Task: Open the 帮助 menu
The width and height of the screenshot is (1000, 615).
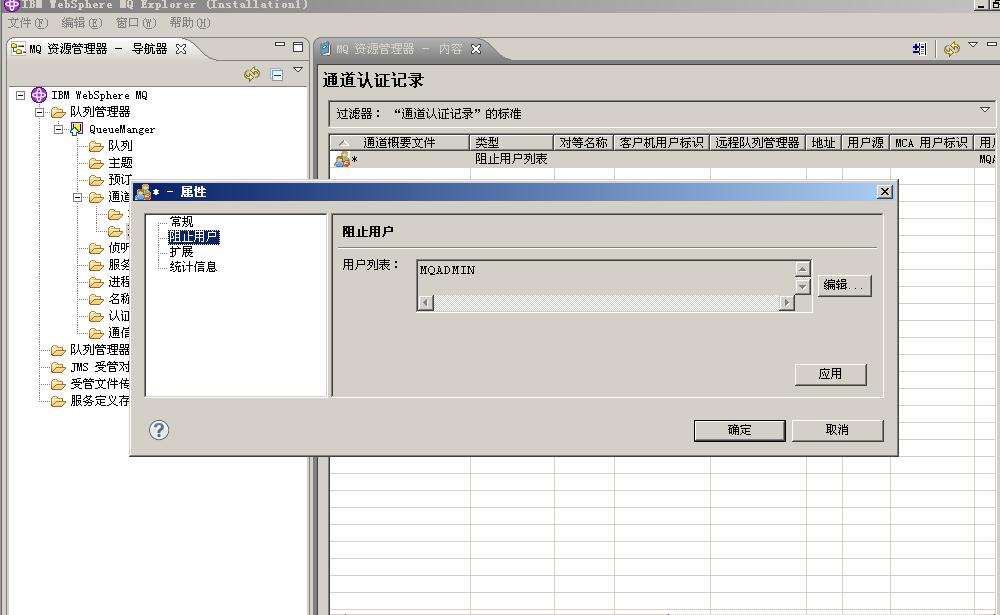Action: [190, 23]
